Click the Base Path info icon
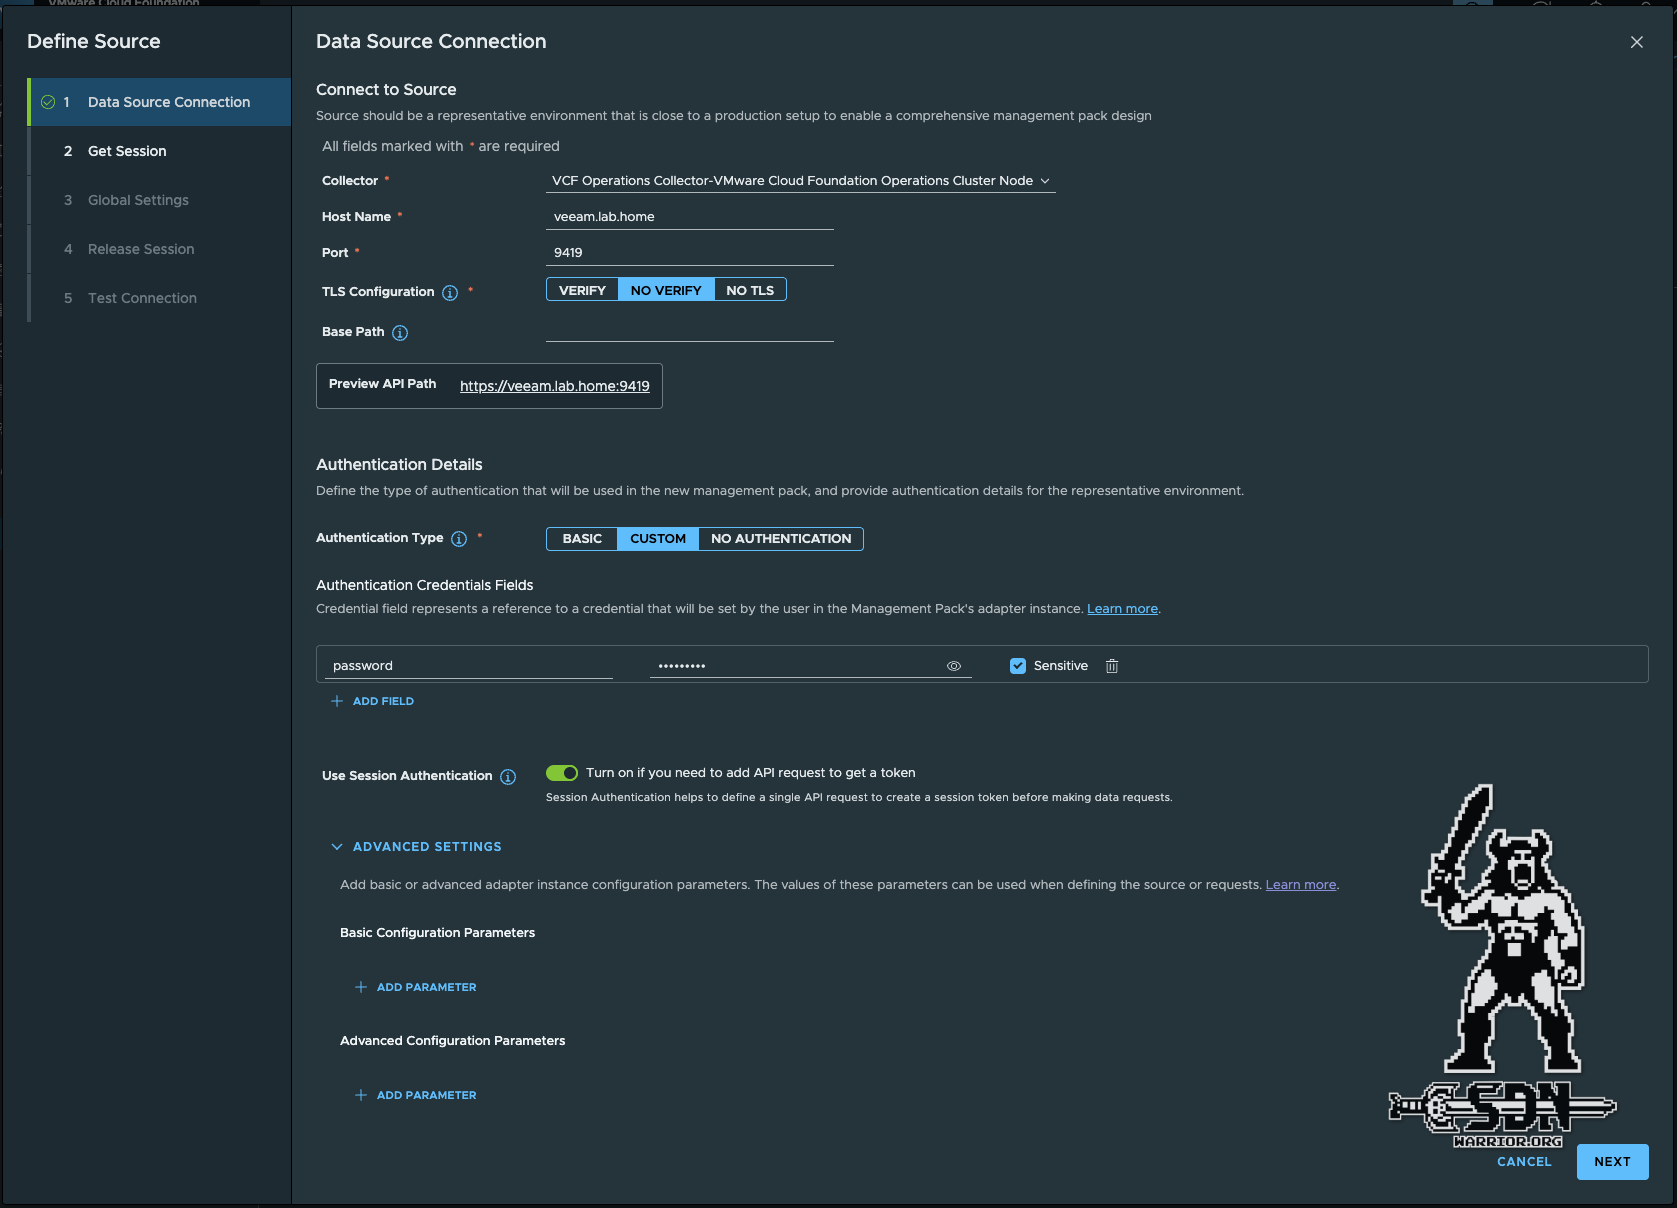Image resolution: width=1677 pixels, height=1208 pixels. [x=400, y=333]
